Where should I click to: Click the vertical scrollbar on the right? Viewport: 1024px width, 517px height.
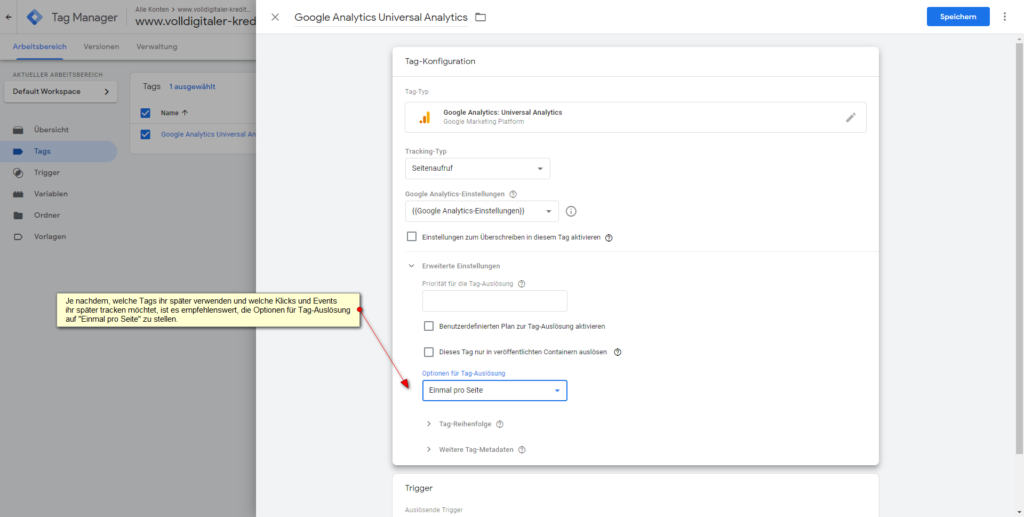click(1019, 248)
